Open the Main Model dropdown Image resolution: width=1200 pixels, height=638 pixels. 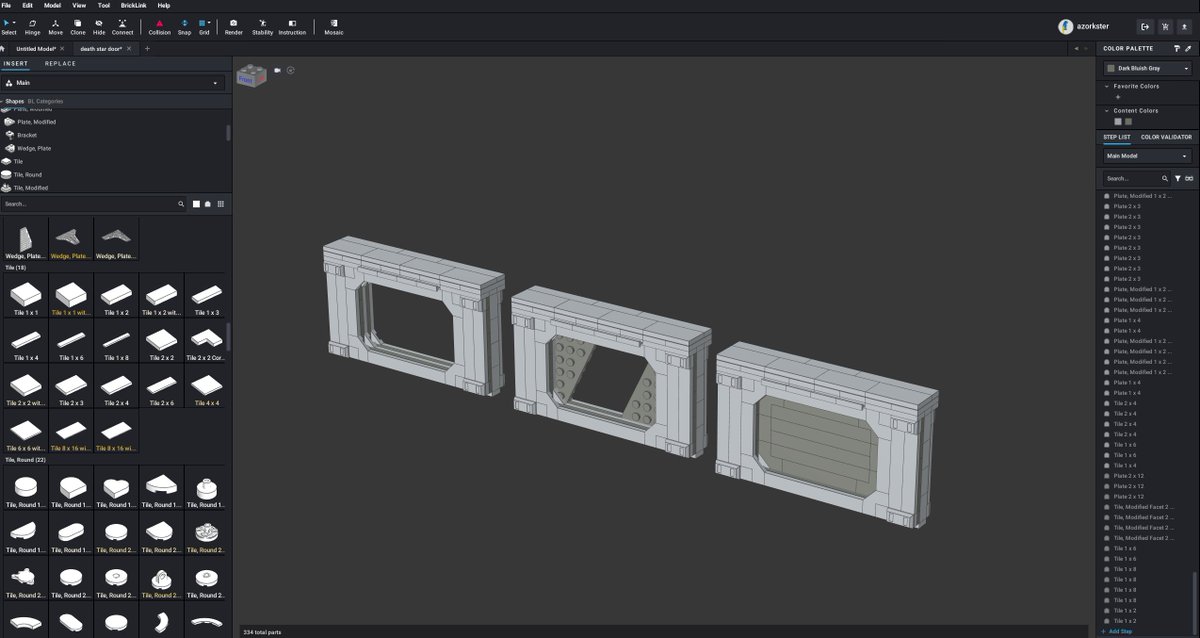1147,156
